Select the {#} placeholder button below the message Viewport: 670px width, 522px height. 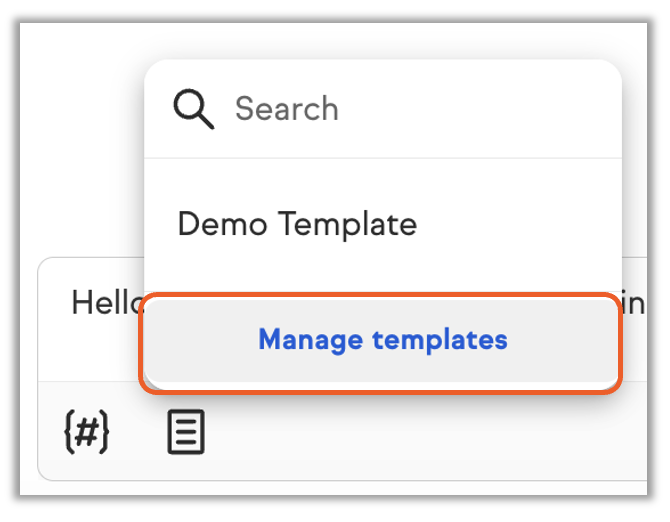(86, 433)
